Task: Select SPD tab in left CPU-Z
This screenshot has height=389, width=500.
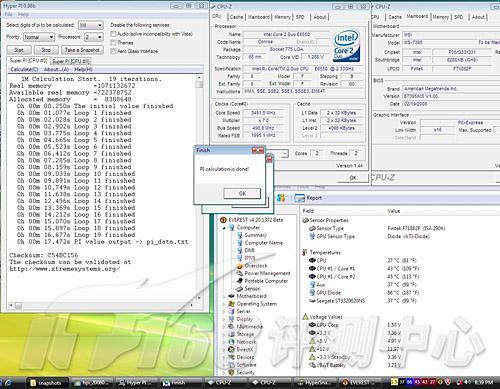Action: pyautogui.click(x=300, y=17)
